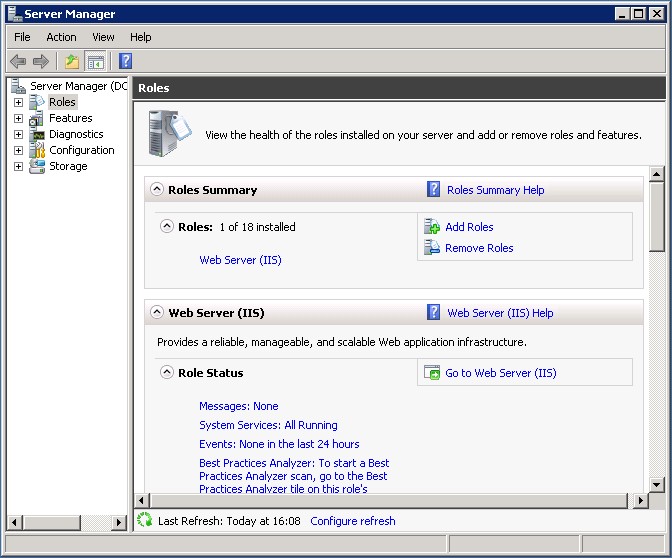Expand the Diagnostics tree node
The image size is (672, 558).
pos(18,134)
